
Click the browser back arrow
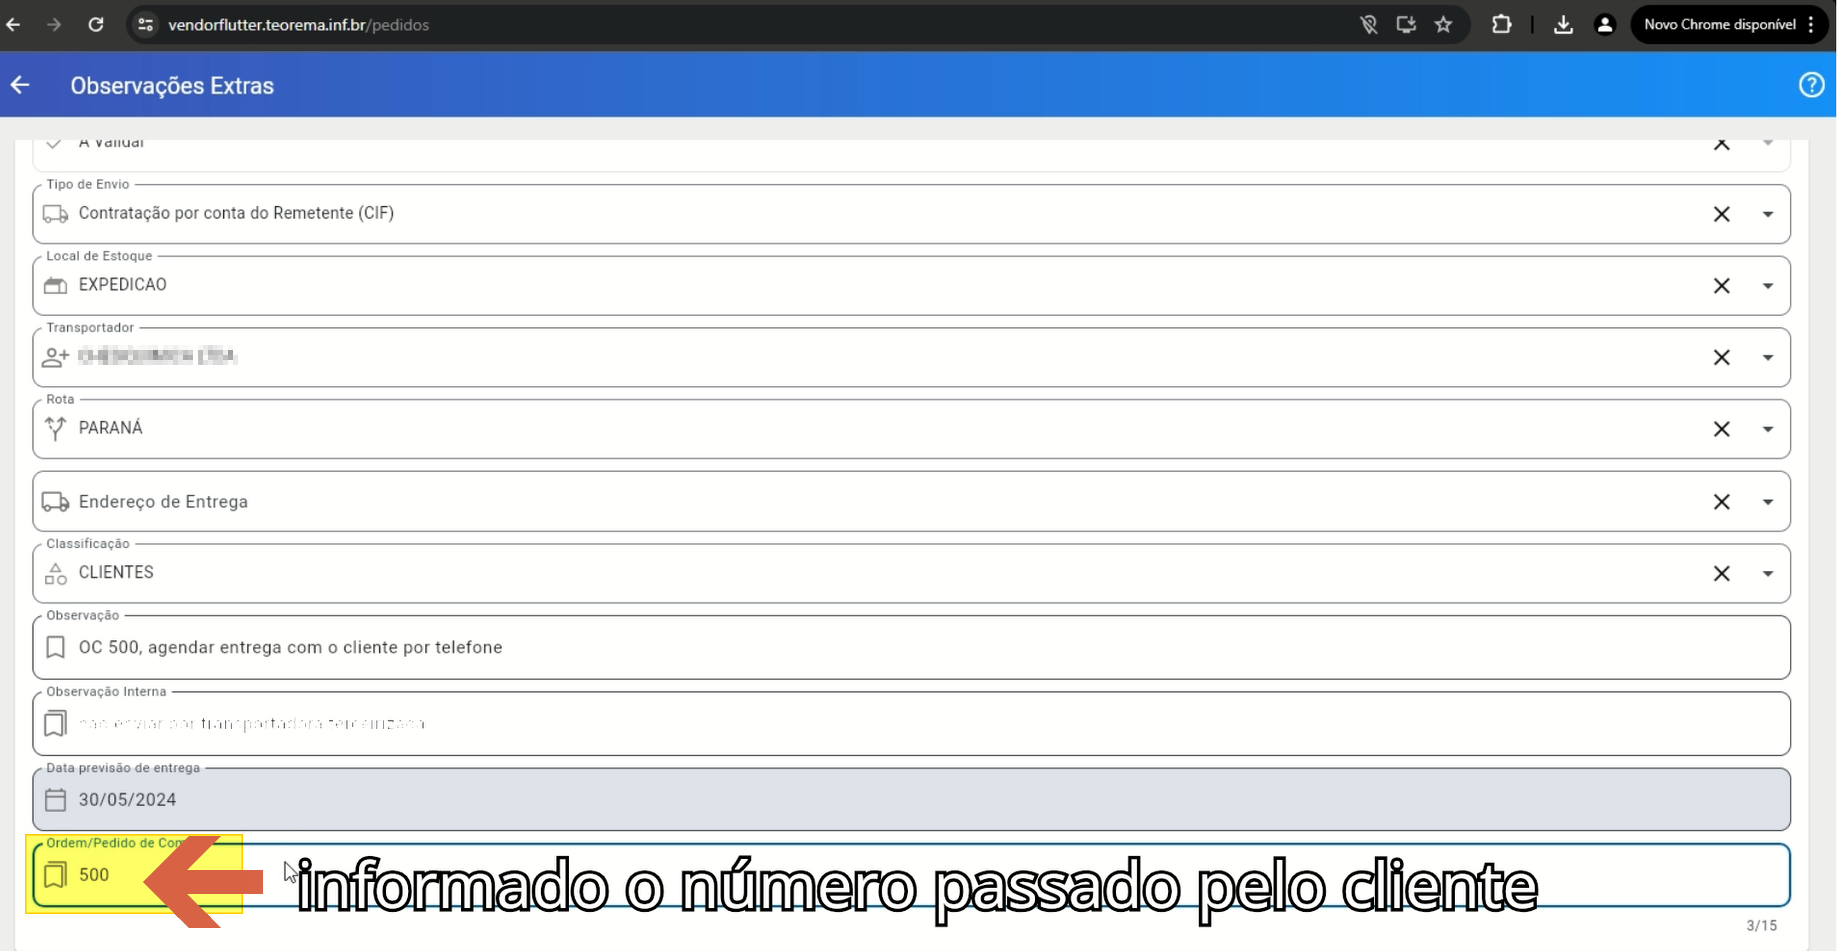tap(14, 25)
